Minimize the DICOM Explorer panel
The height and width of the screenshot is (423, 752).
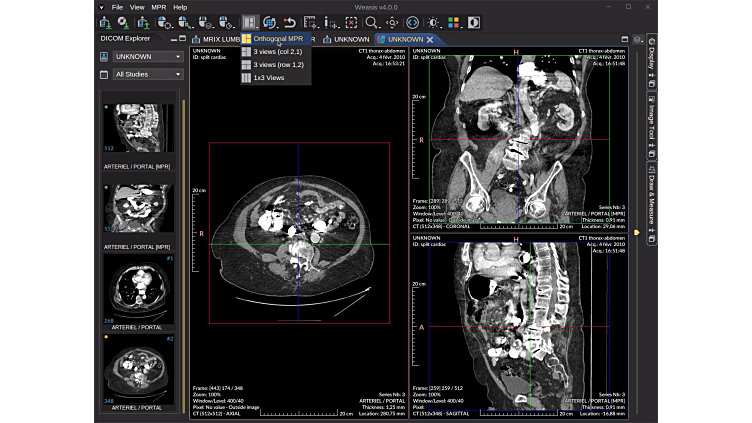click(174, 39)
